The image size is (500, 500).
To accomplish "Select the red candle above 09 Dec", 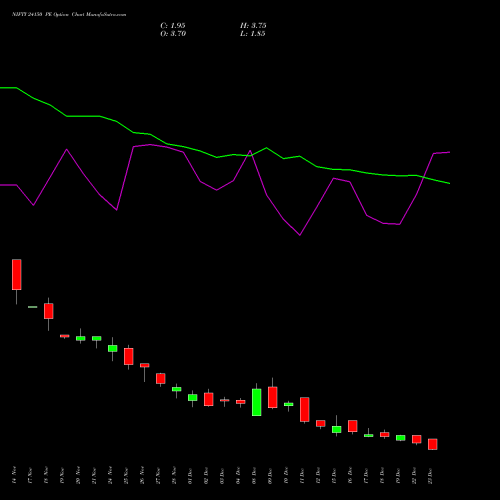I will pos(273,397).
